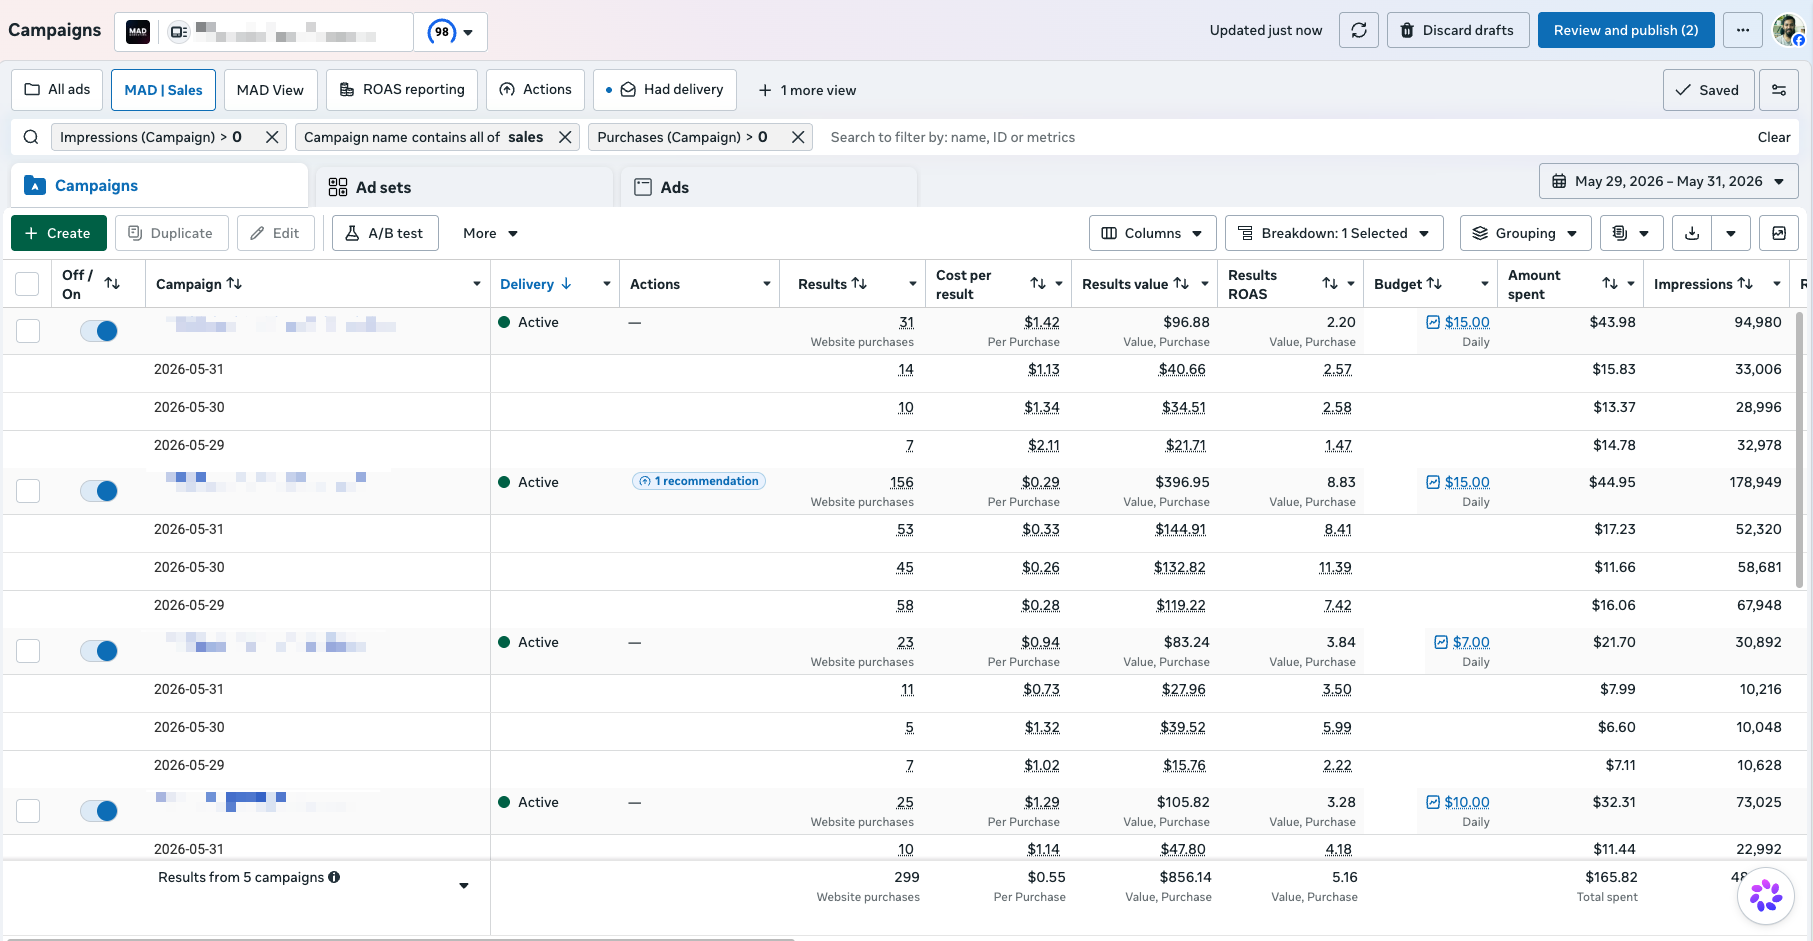This screenshot has height=941, width=1813.
Task: Check the select-all campaigns checkbox
Action: pyautogui.click(x=28, y=284)
